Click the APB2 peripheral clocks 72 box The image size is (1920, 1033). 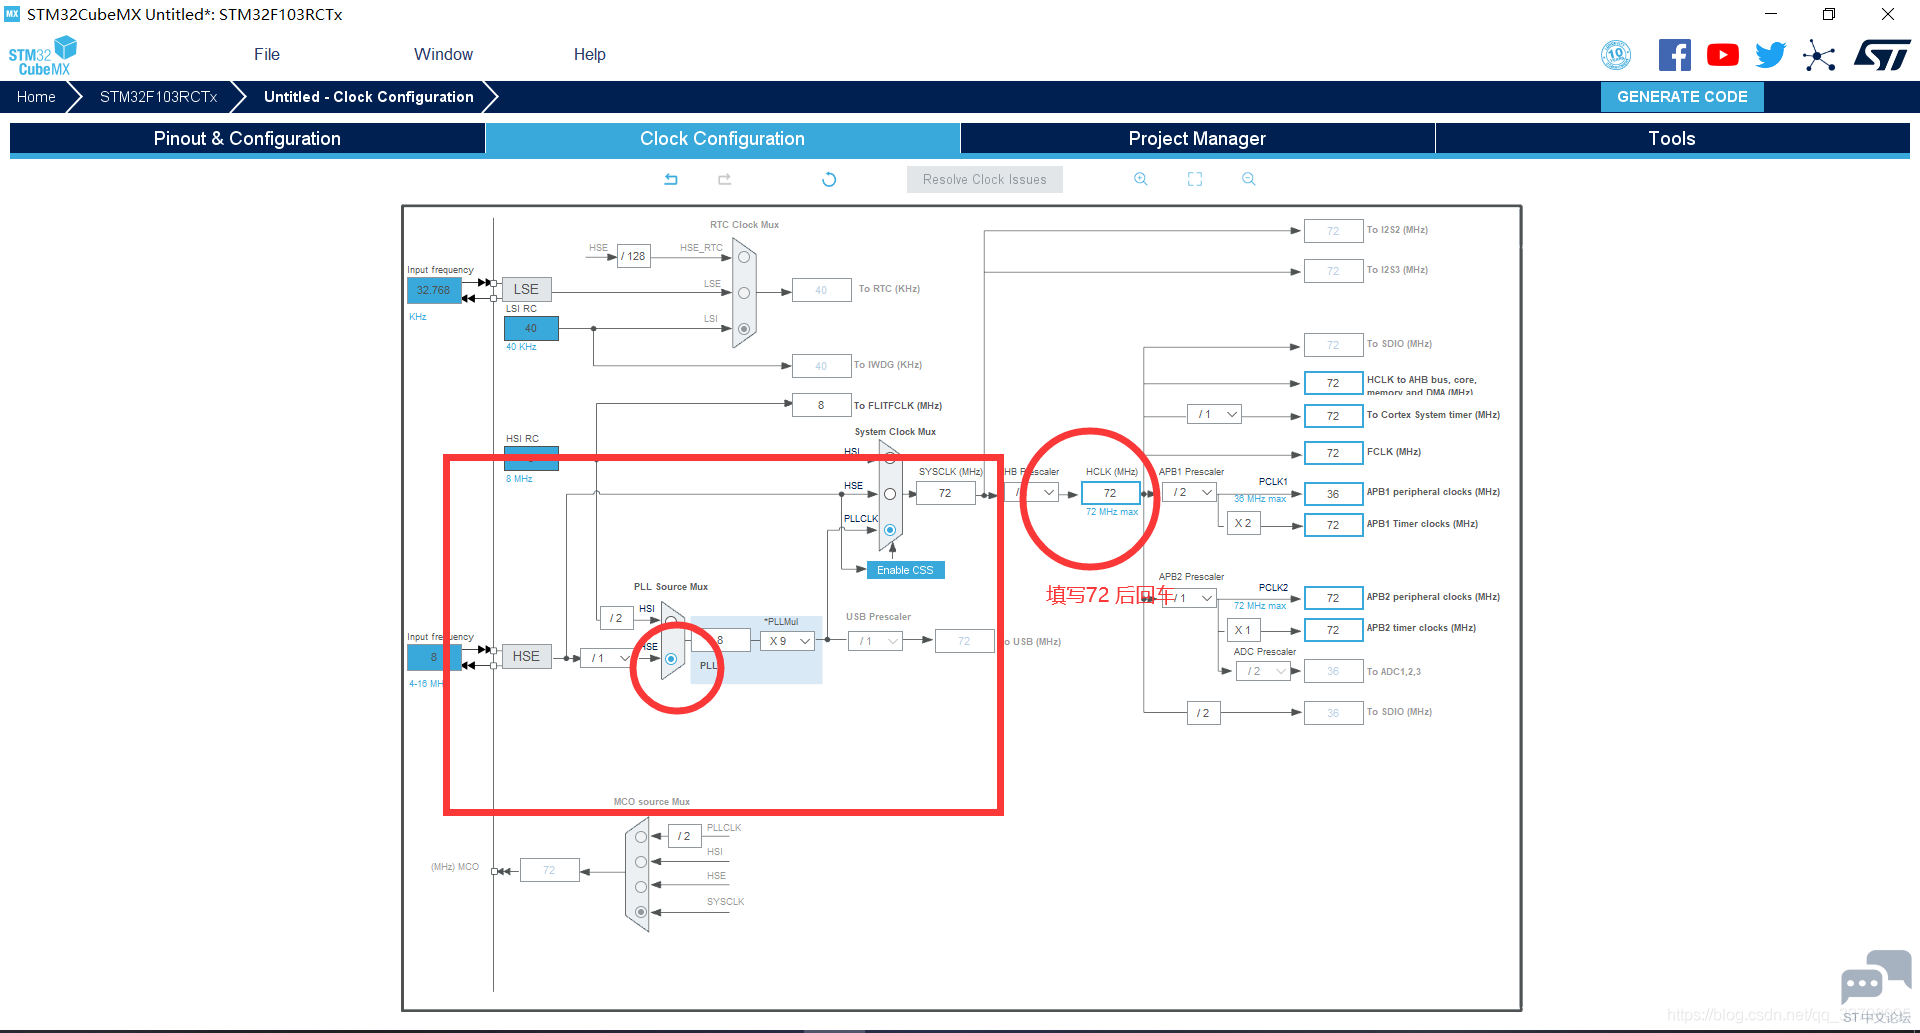tap(1333, 598)
